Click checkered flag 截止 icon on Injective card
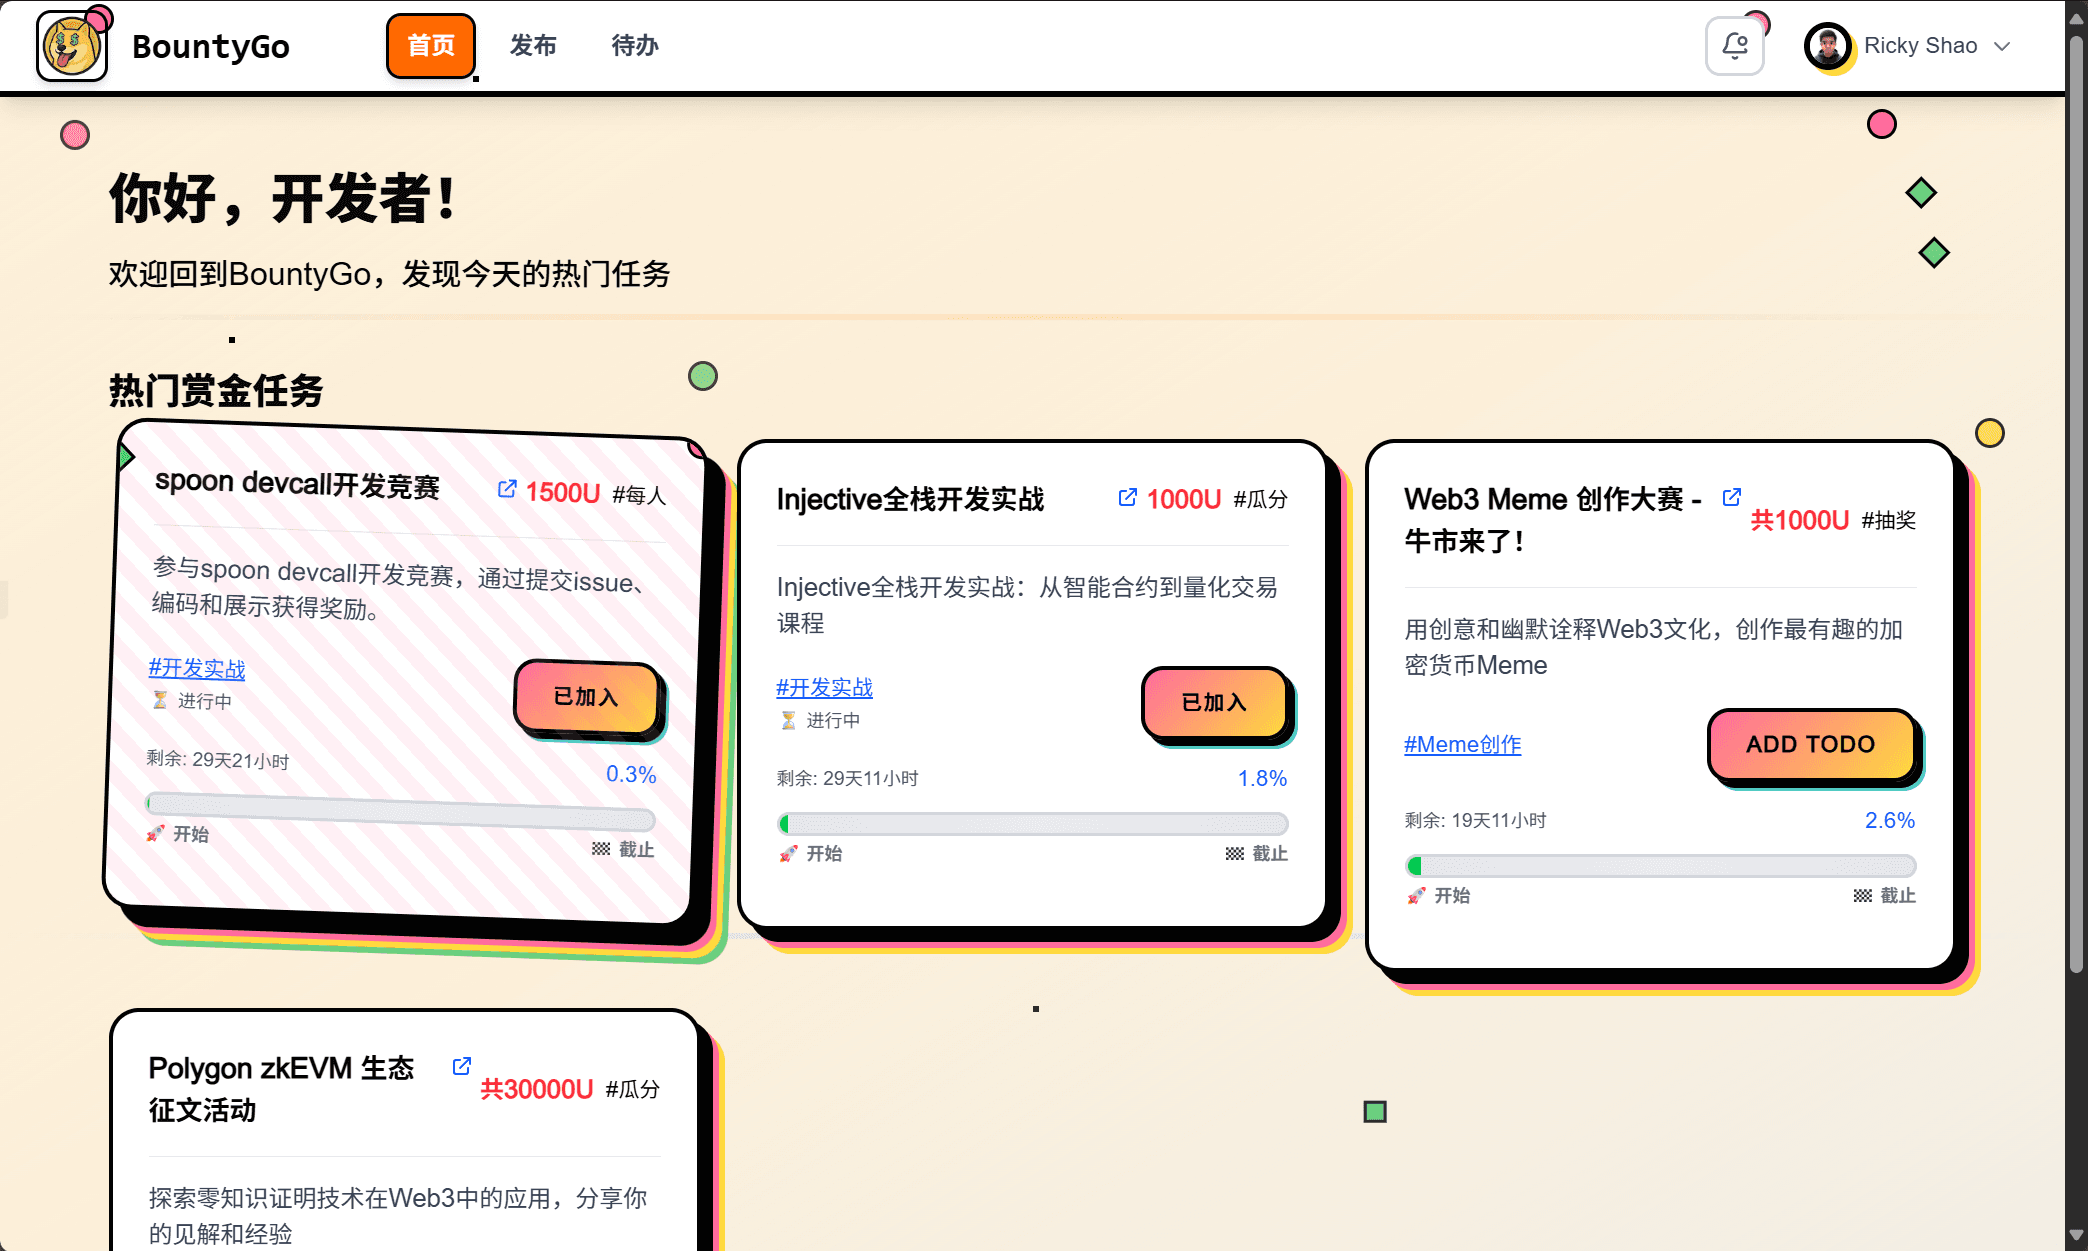Image resolution: width=2088 pixels, height=1251 pixels. tap(1235, 853)
